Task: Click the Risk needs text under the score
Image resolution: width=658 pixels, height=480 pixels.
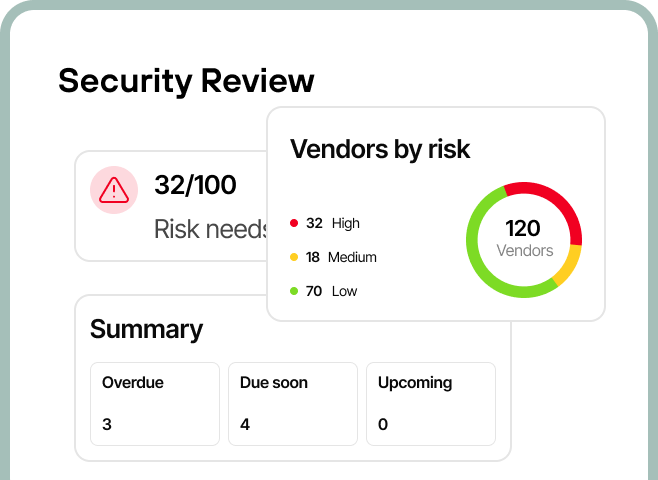Action: pos(211,230)
